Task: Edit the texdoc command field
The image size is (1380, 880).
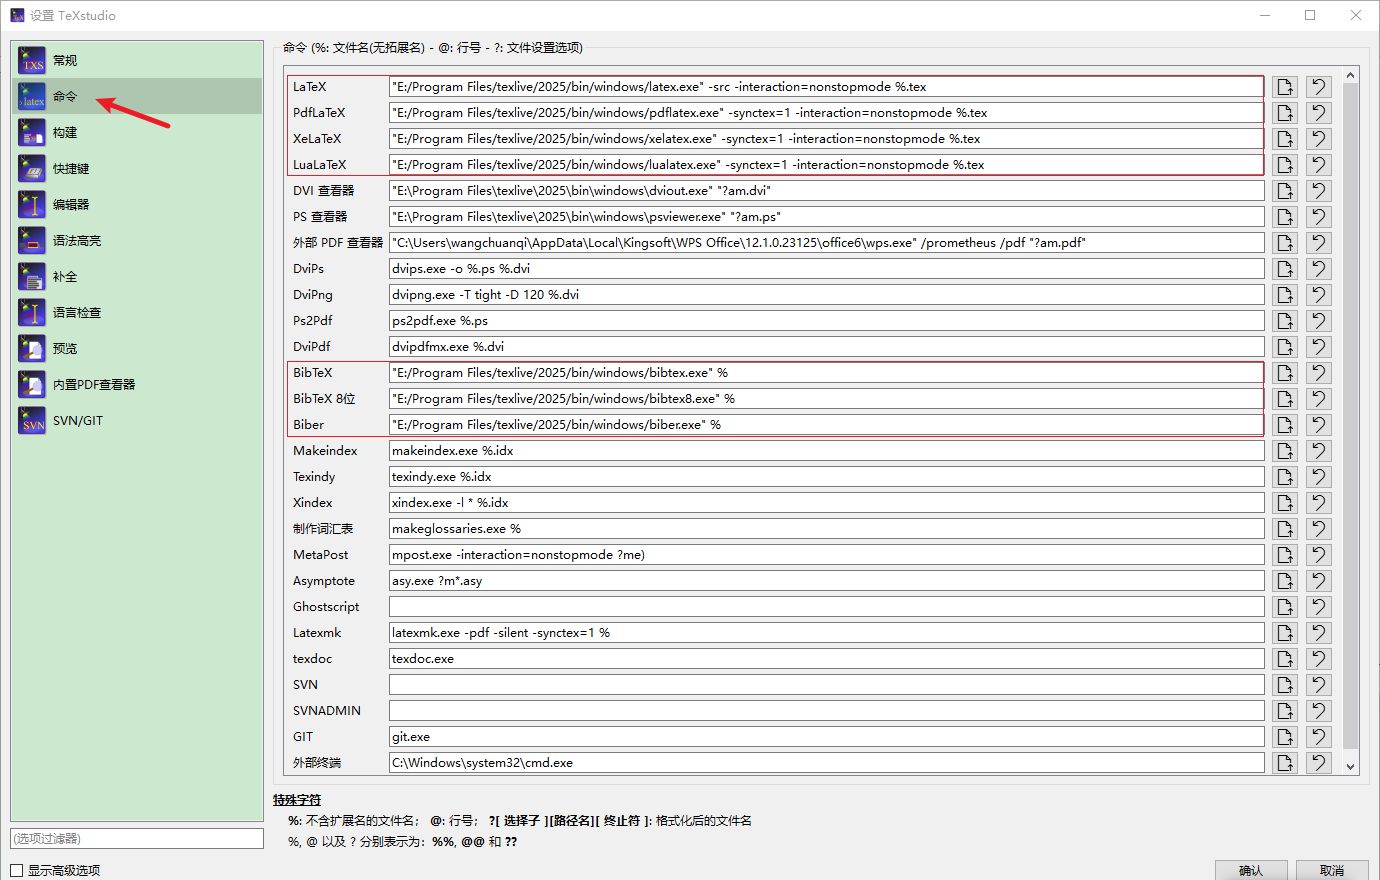Action: (826, 659)
